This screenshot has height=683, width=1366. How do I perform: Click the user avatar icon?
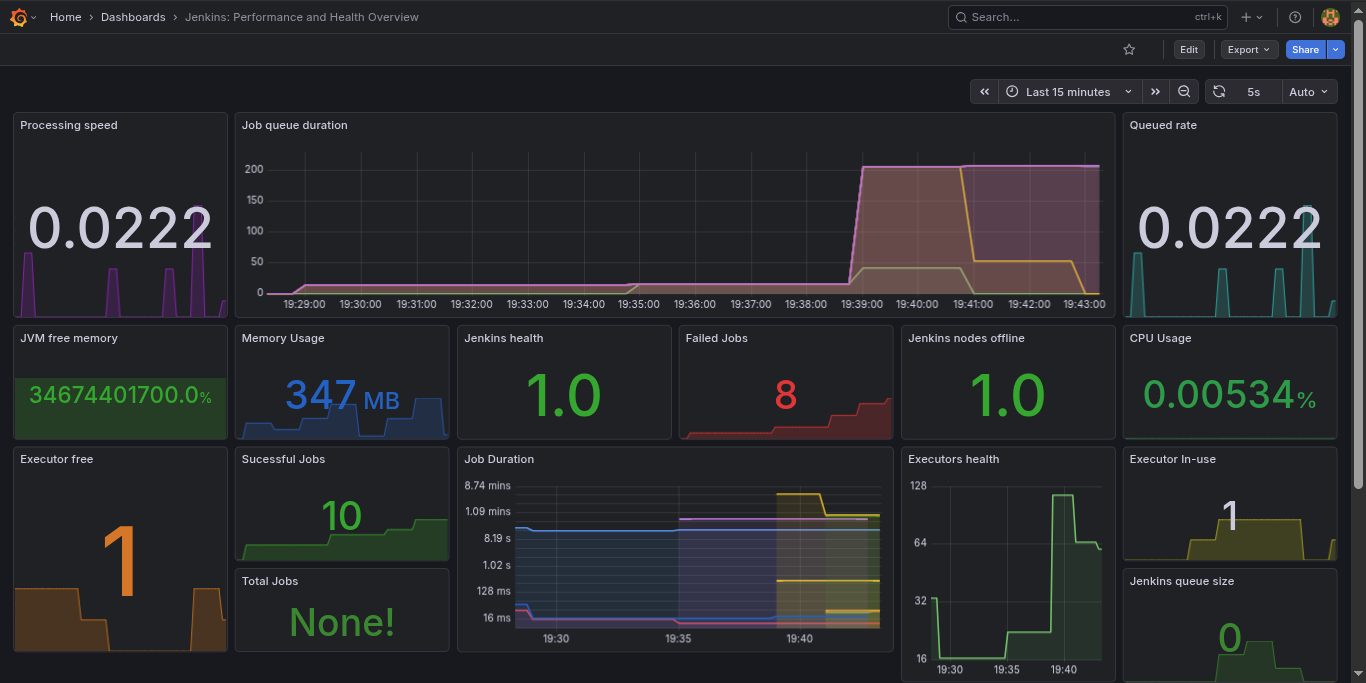1330,17
